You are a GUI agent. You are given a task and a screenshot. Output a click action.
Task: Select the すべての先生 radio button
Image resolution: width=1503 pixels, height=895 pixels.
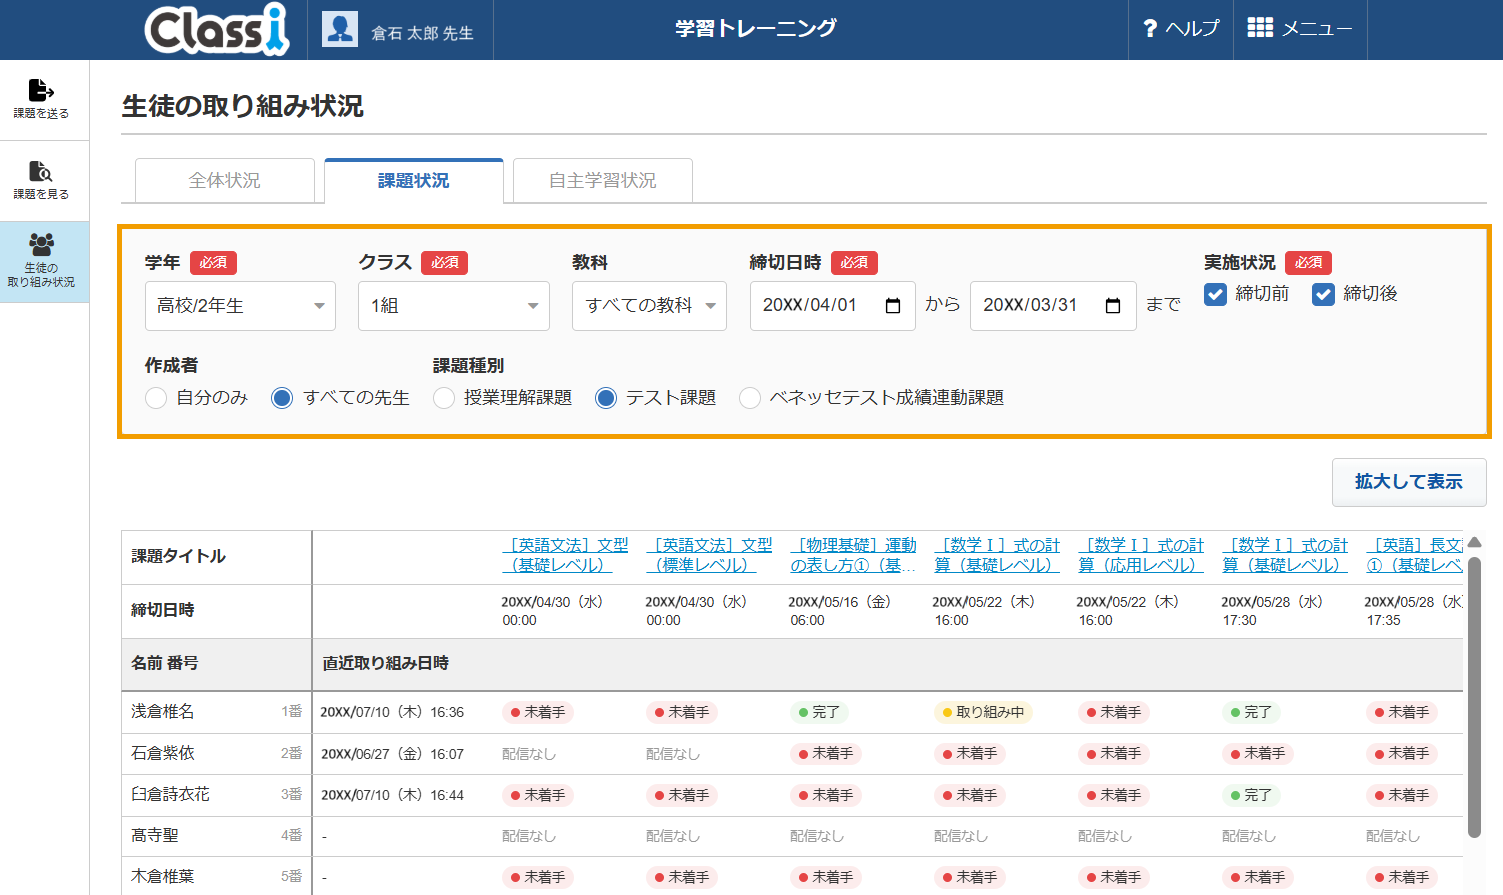click(282, 398)
